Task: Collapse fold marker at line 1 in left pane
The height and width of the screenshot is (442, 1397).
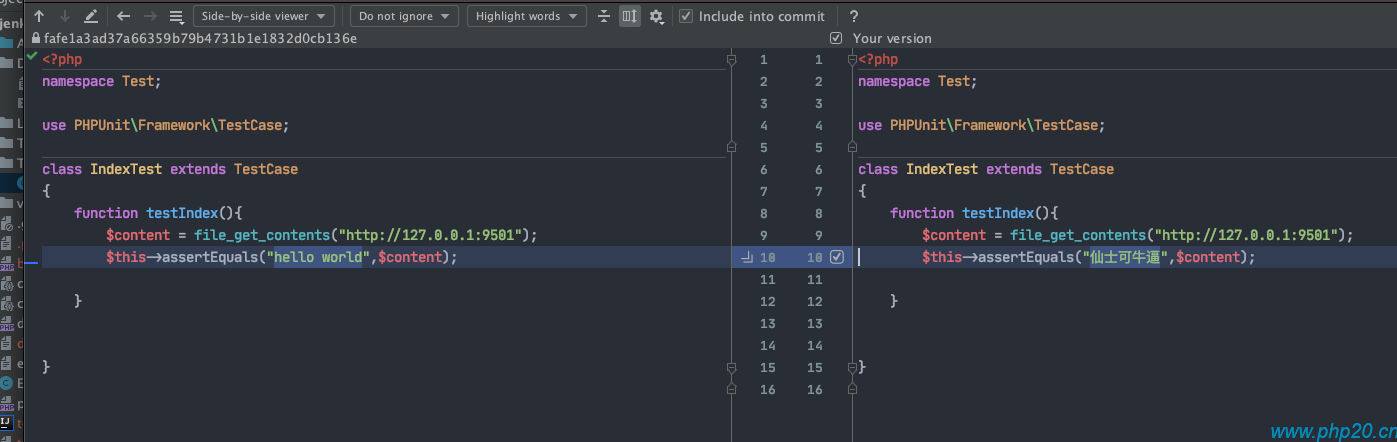Action: (x=732, y=60)
